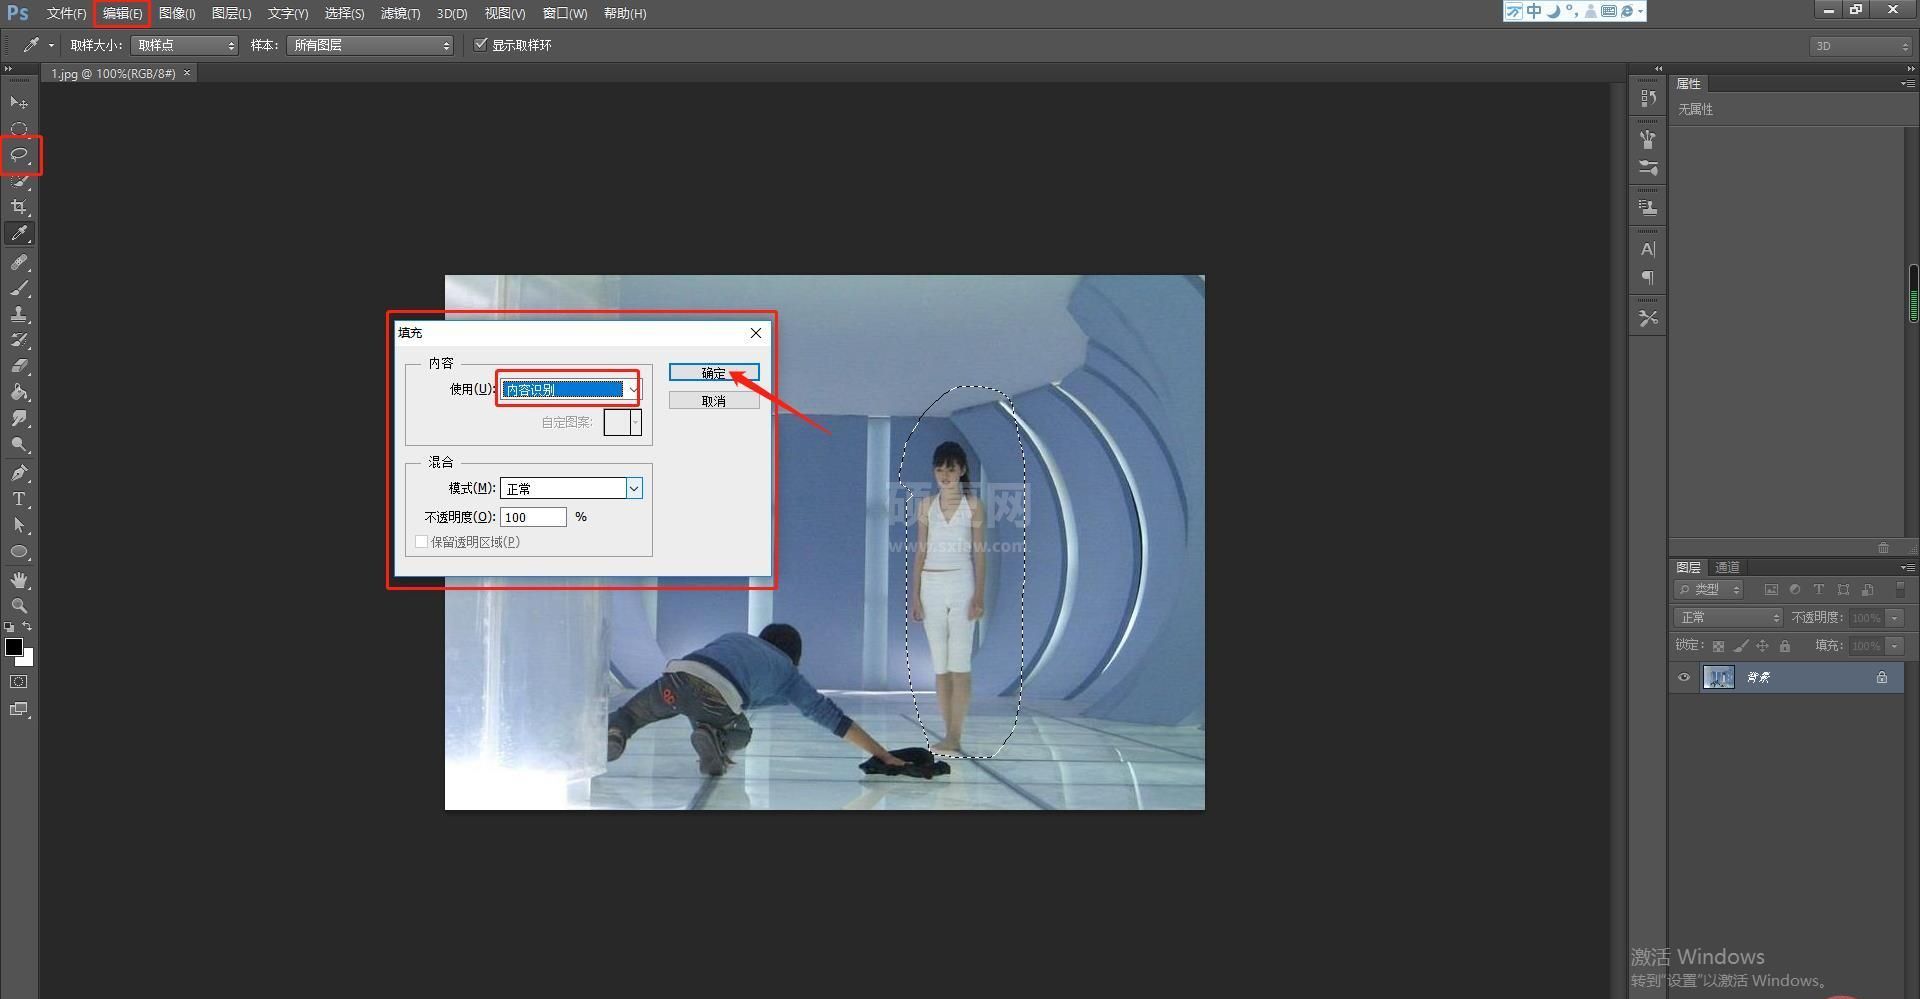Select the Clone Stamp tool
Screen dimensions: 1920x999
[19, 314]
